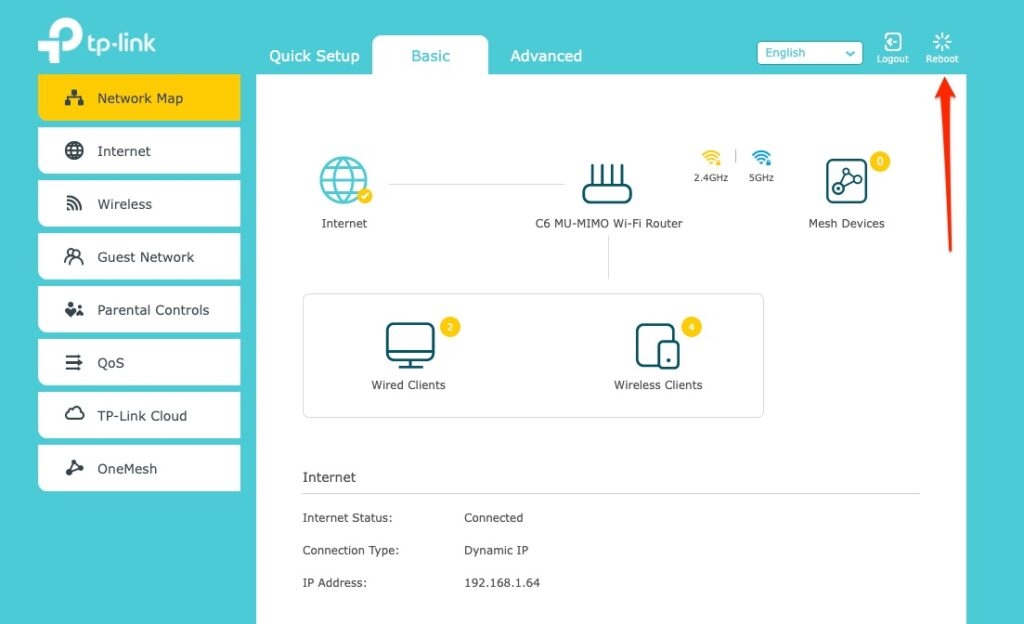Open the OneMesh sidebar item
Viewport: 1024px width, 624px height.
coord(139,468)
